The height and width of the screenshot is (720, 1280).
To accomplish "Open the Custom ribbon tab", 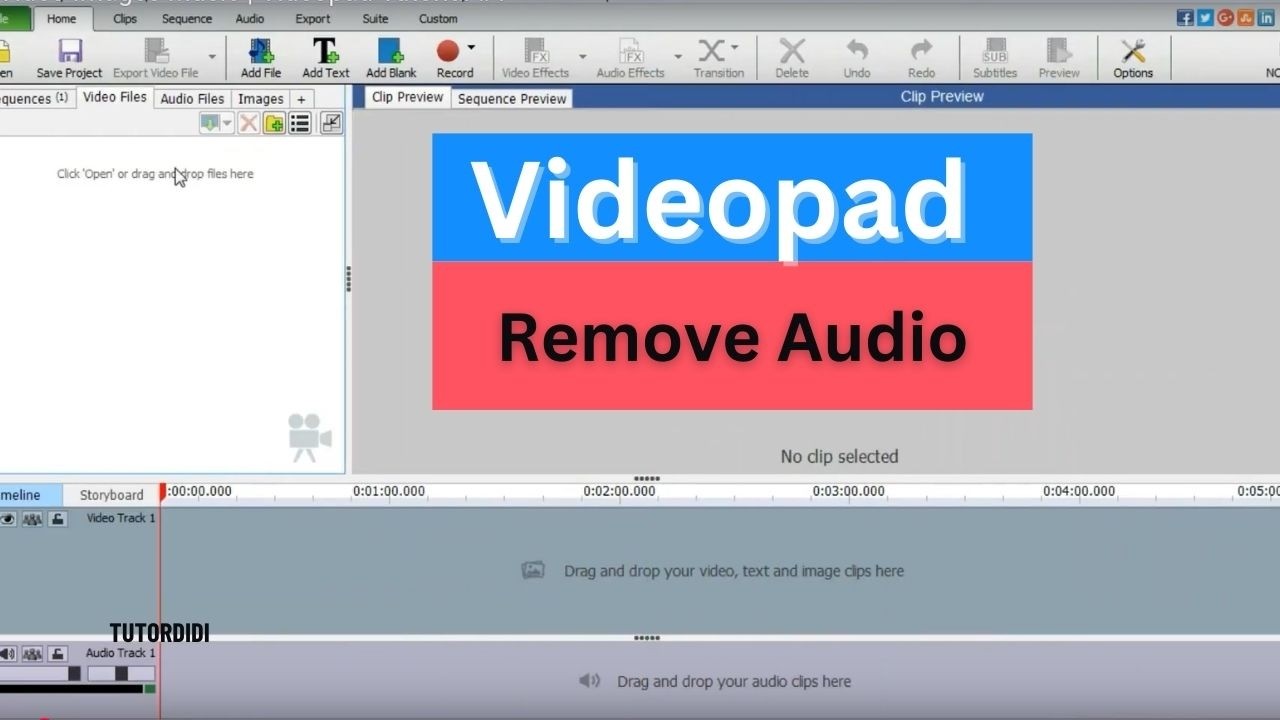I will (438, 18).
